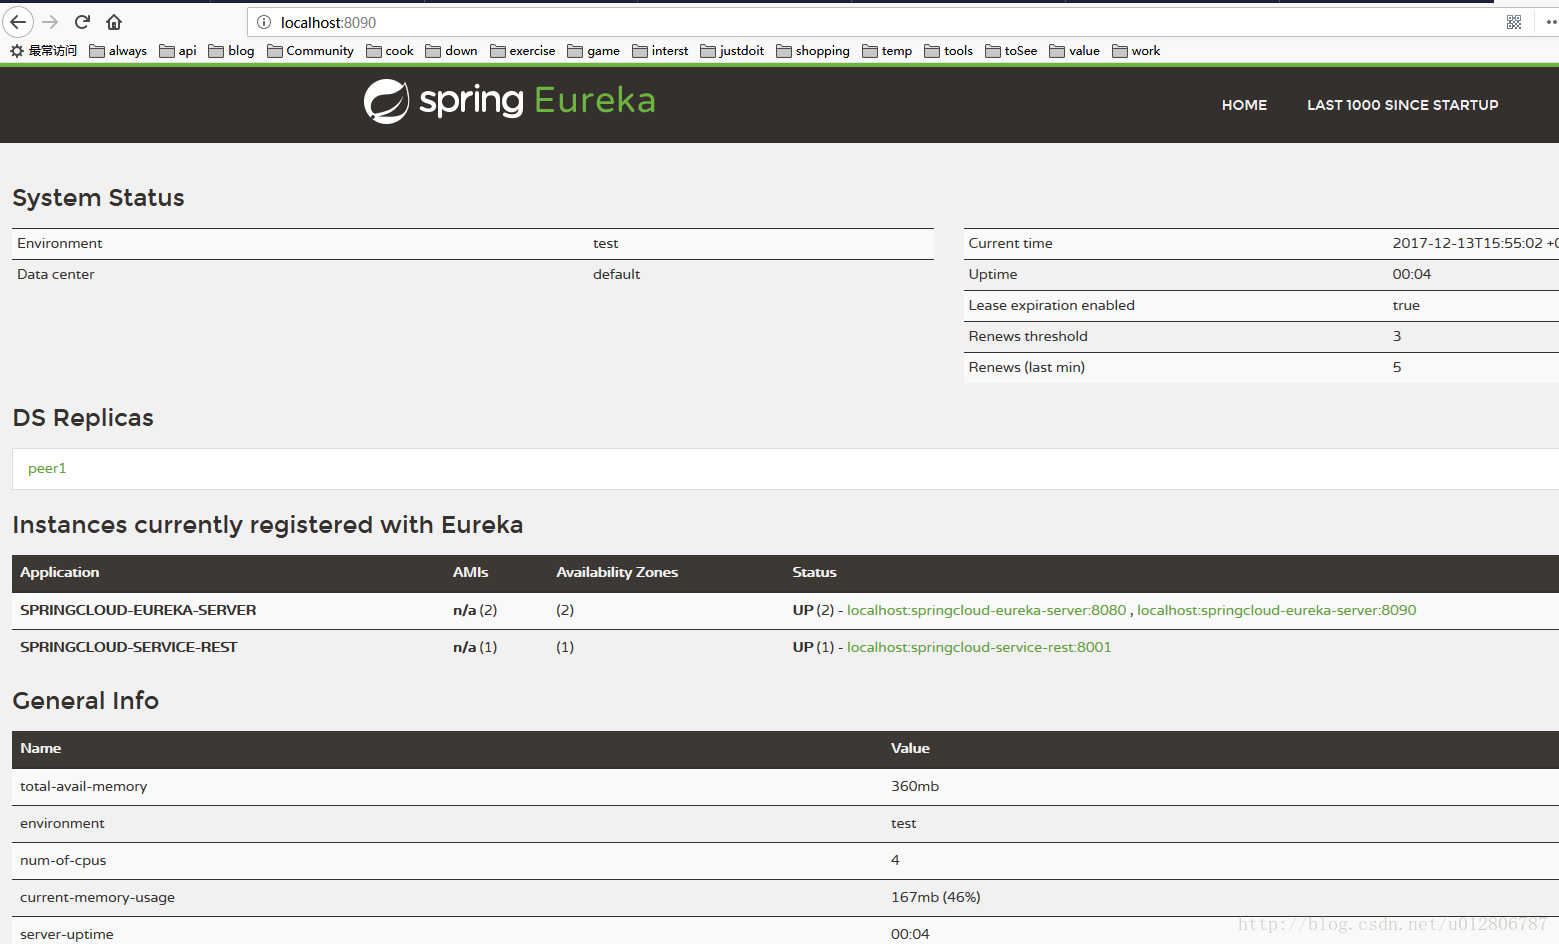Open the temp bookmark folder
This screenshot has height=944, width=1559.
pyautogui.click(x=887, y=51)
